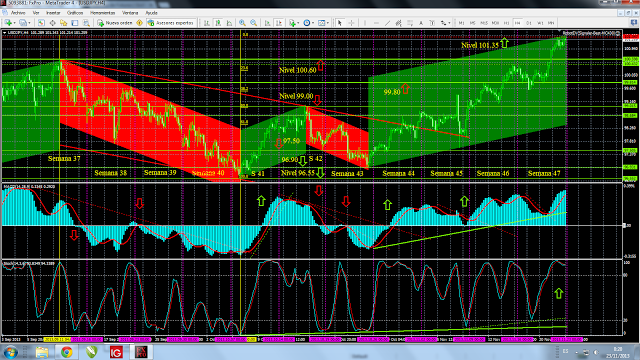Toggle the Asesores expertos button
Image resolution: width=640 pixels, height=360 pixels.
[171, 23]
